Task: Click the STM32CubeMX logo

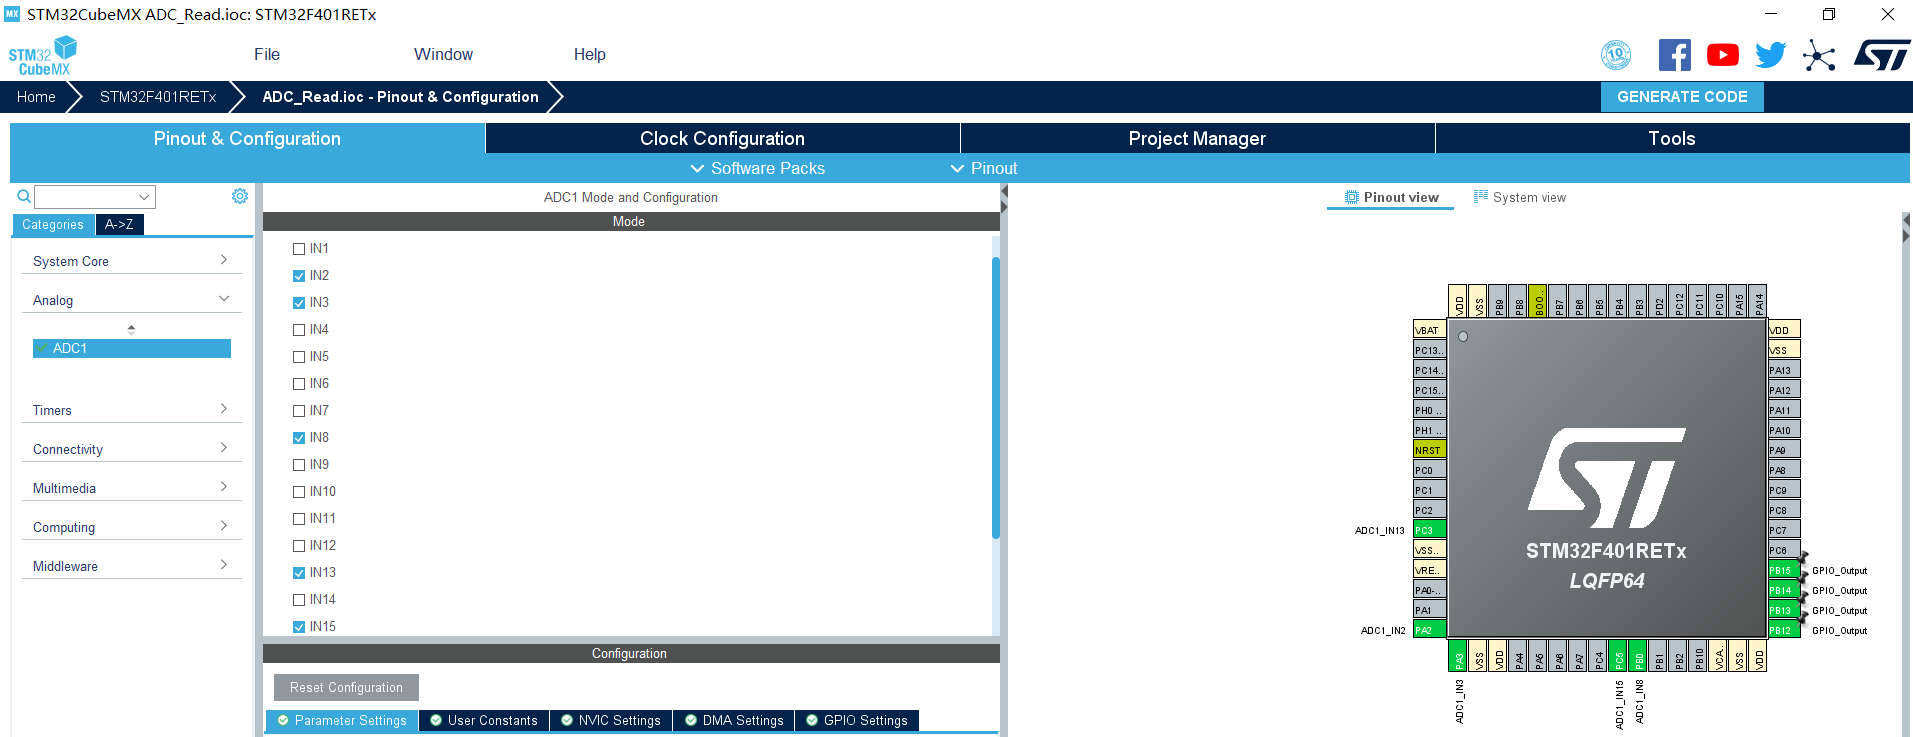Action: 42,55
